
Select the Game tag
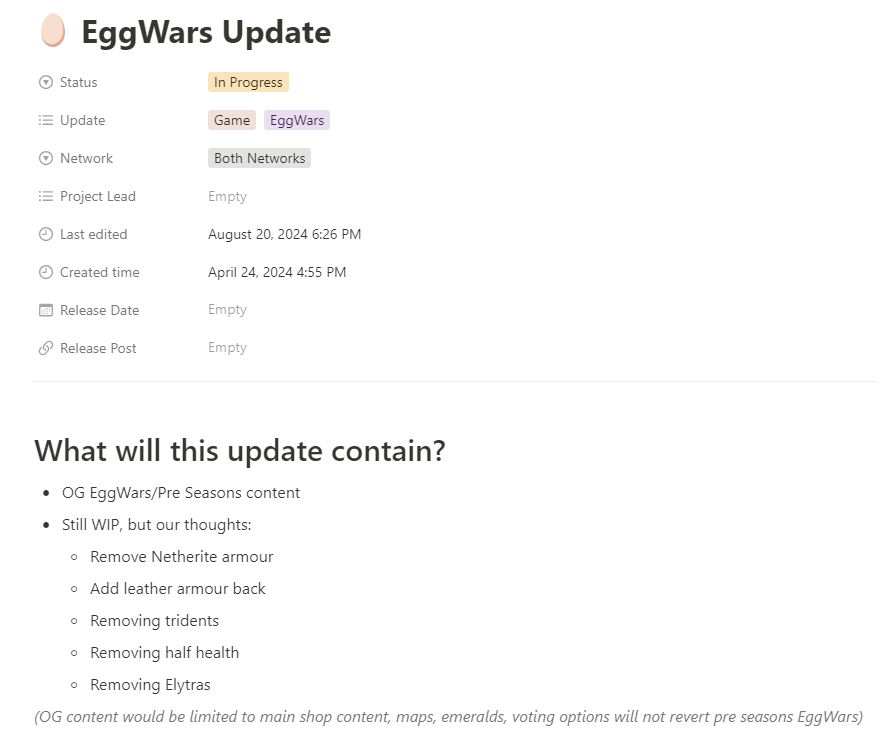pyautogui.click(x=232, y=120)
